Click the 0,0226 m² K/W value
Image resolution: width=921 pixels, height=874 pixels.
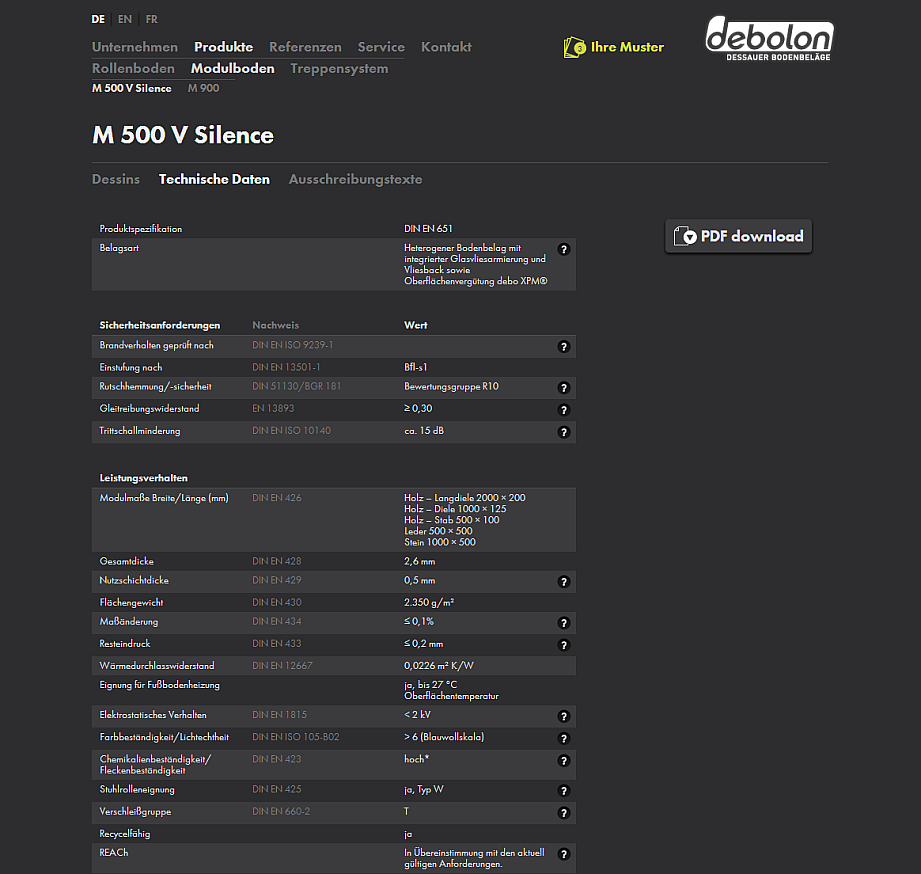click(439, 665)
